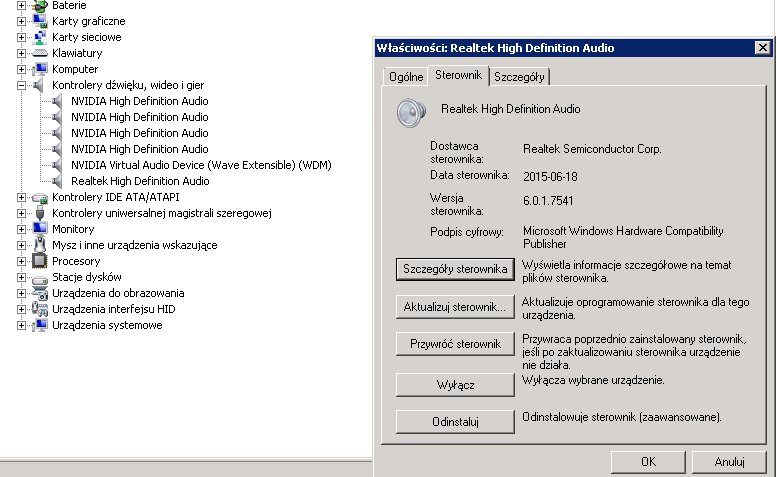Expand the Procesory node
This screenshot has height=477, width=776.
pyautogui.click(x=21, y=261)
